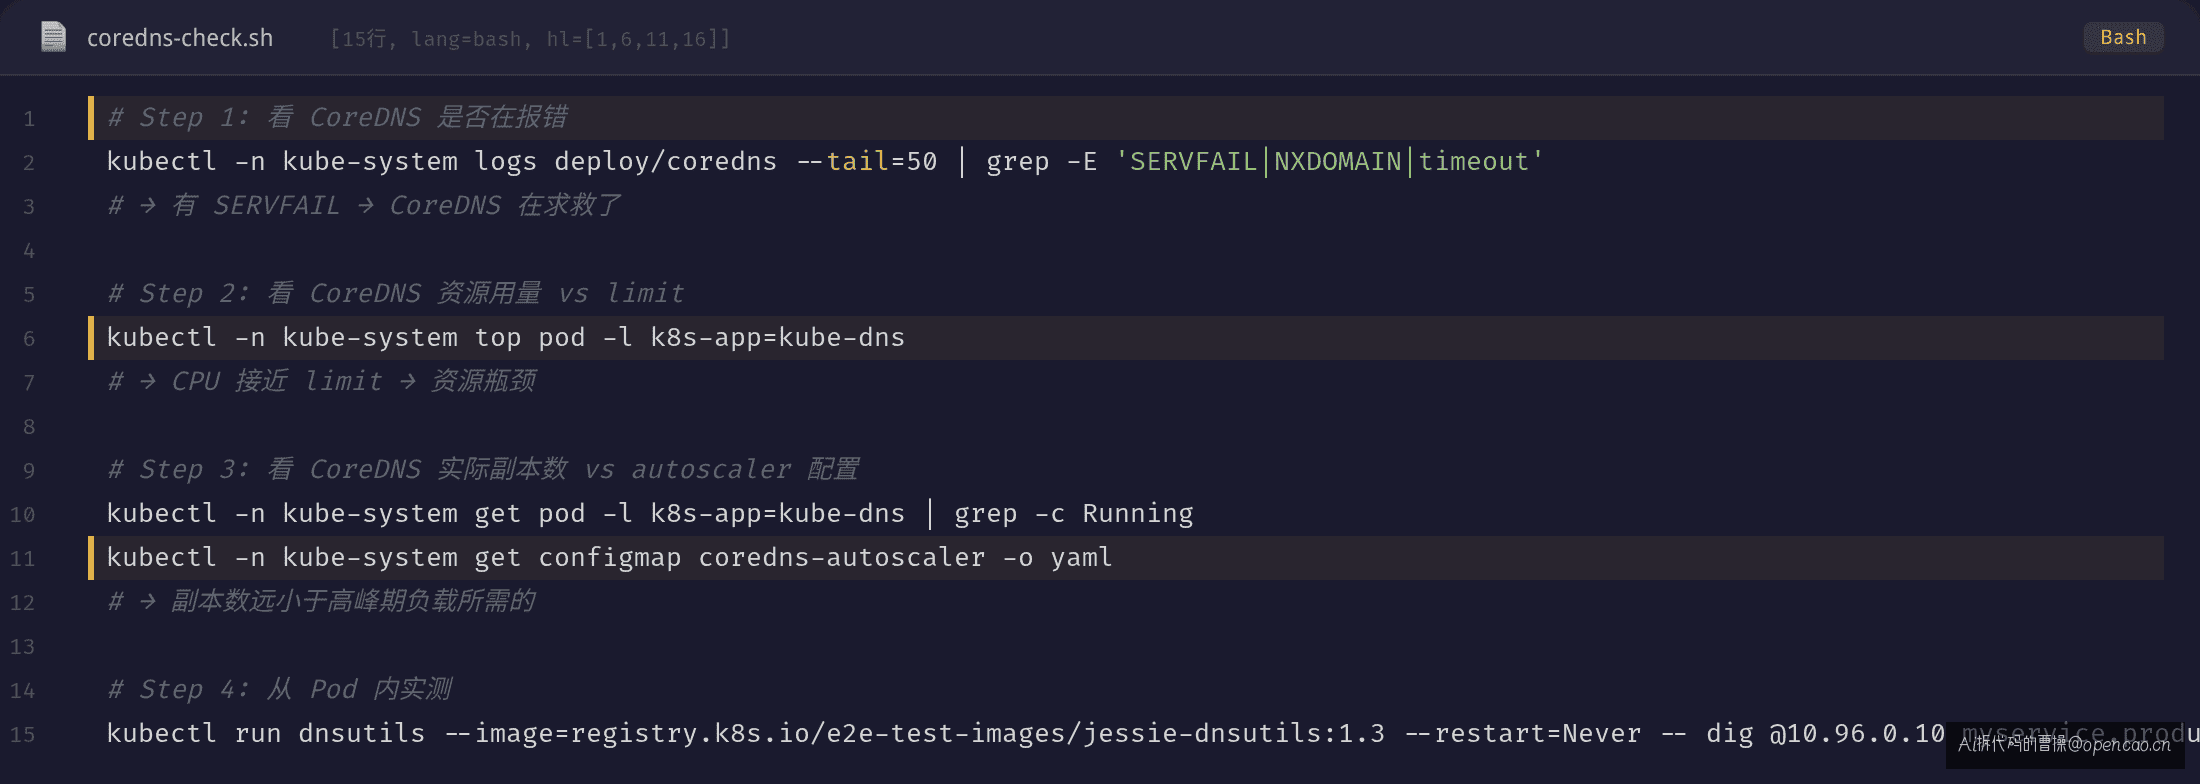Click the metadata text lang=bash
The image size is (2200, 784).
coord(466,39)
